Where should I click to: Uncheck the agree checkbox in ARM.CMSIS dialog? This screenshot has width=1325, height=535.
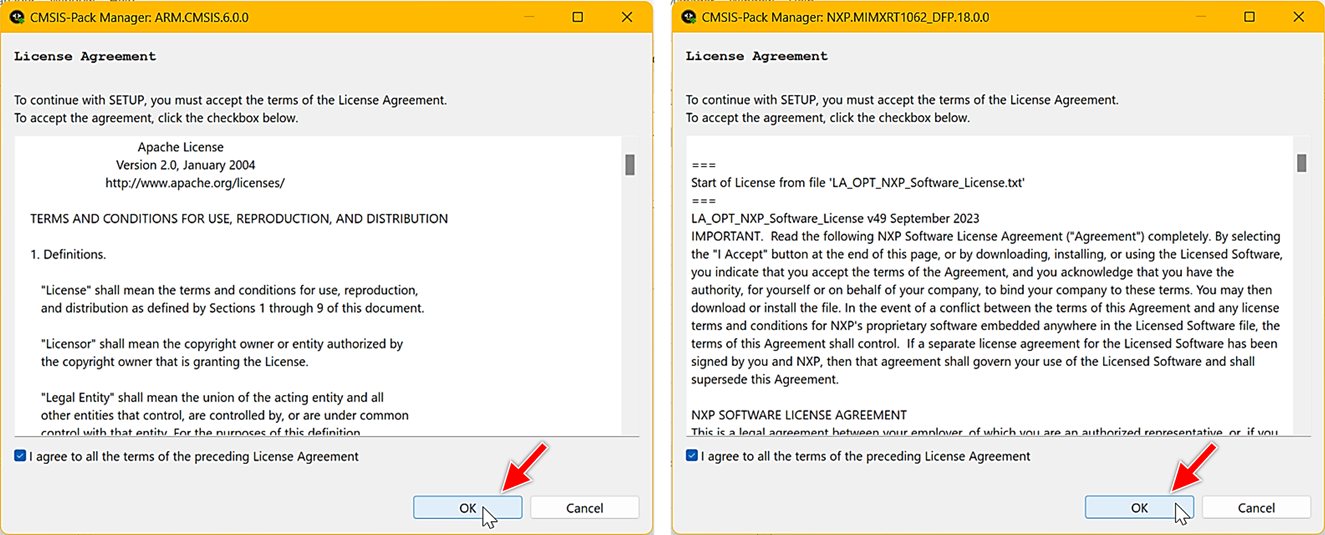21,456
